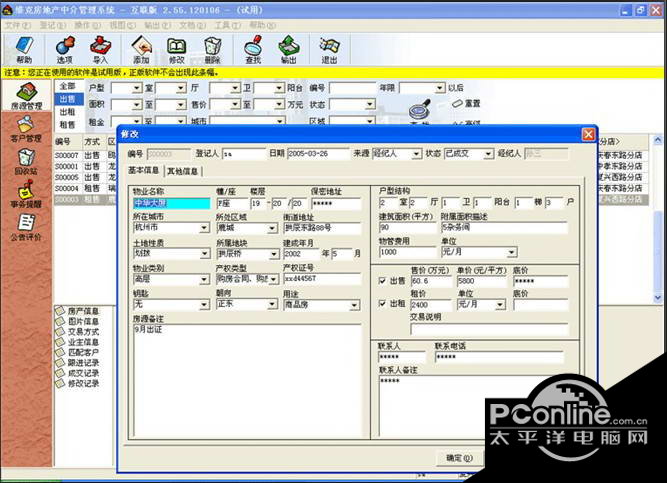Select 房产信息 in the lower-left list

pyautogui.click(x=78, y=311)
